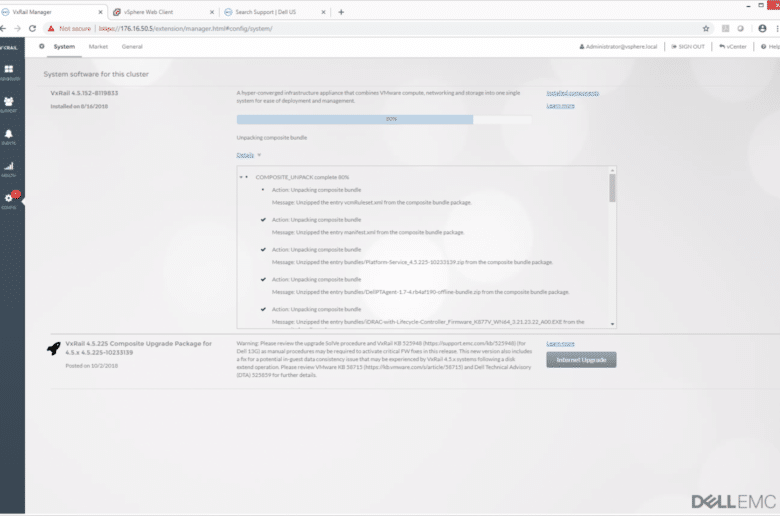The width and height of the screenshot is (780, 516).
Task: Click the 'Posted on 10/2/2018' text
Action: coord(92,366)
